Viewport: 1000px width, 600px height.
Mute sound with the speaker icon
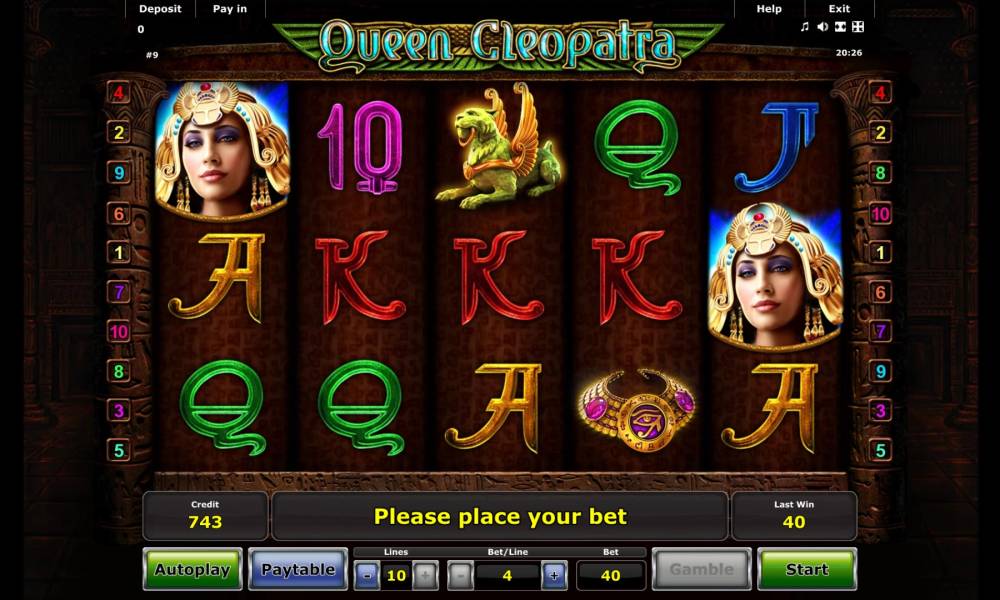click(x=823, y=27)
